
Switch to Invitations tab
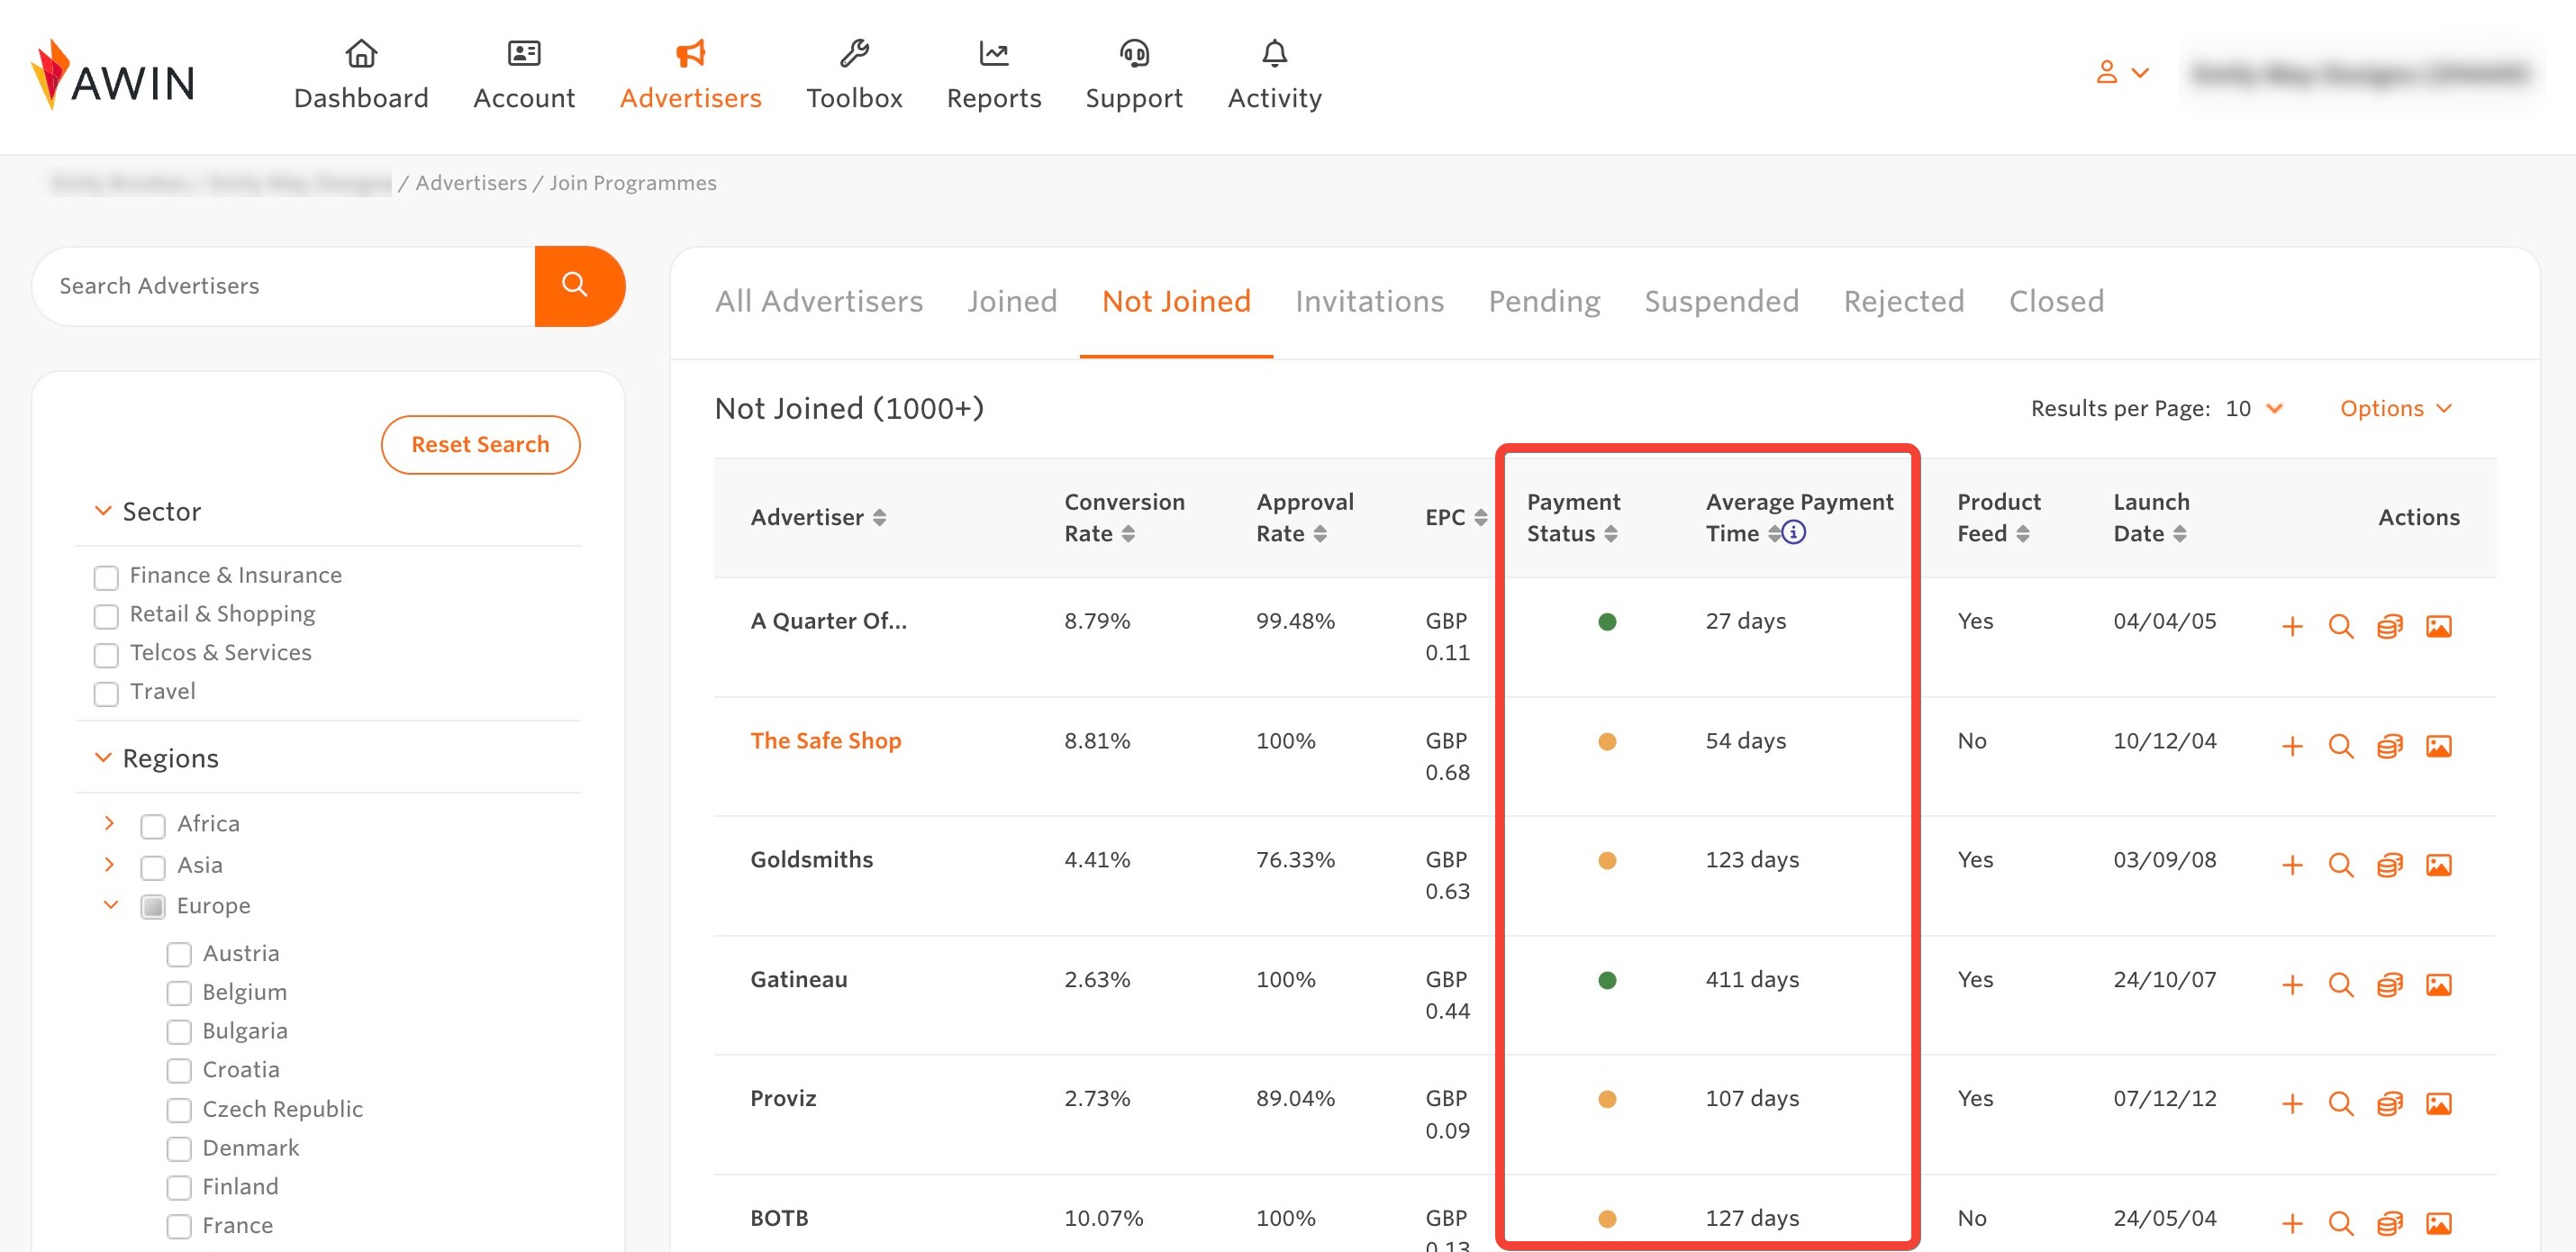1369,301
